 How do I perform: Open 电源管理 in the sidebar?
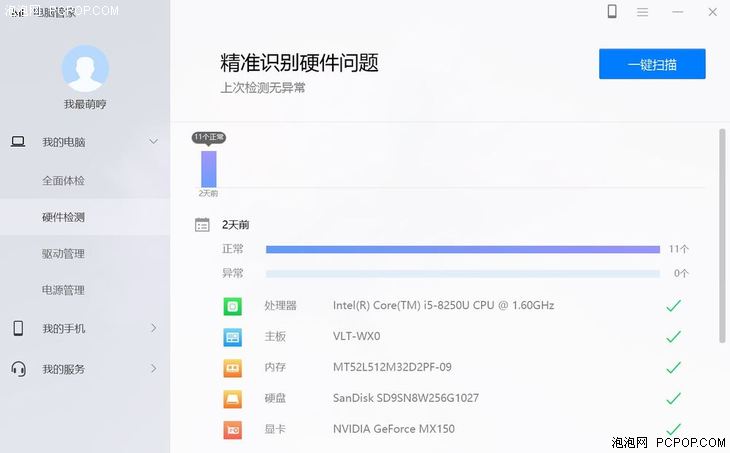tap(63, 290)
